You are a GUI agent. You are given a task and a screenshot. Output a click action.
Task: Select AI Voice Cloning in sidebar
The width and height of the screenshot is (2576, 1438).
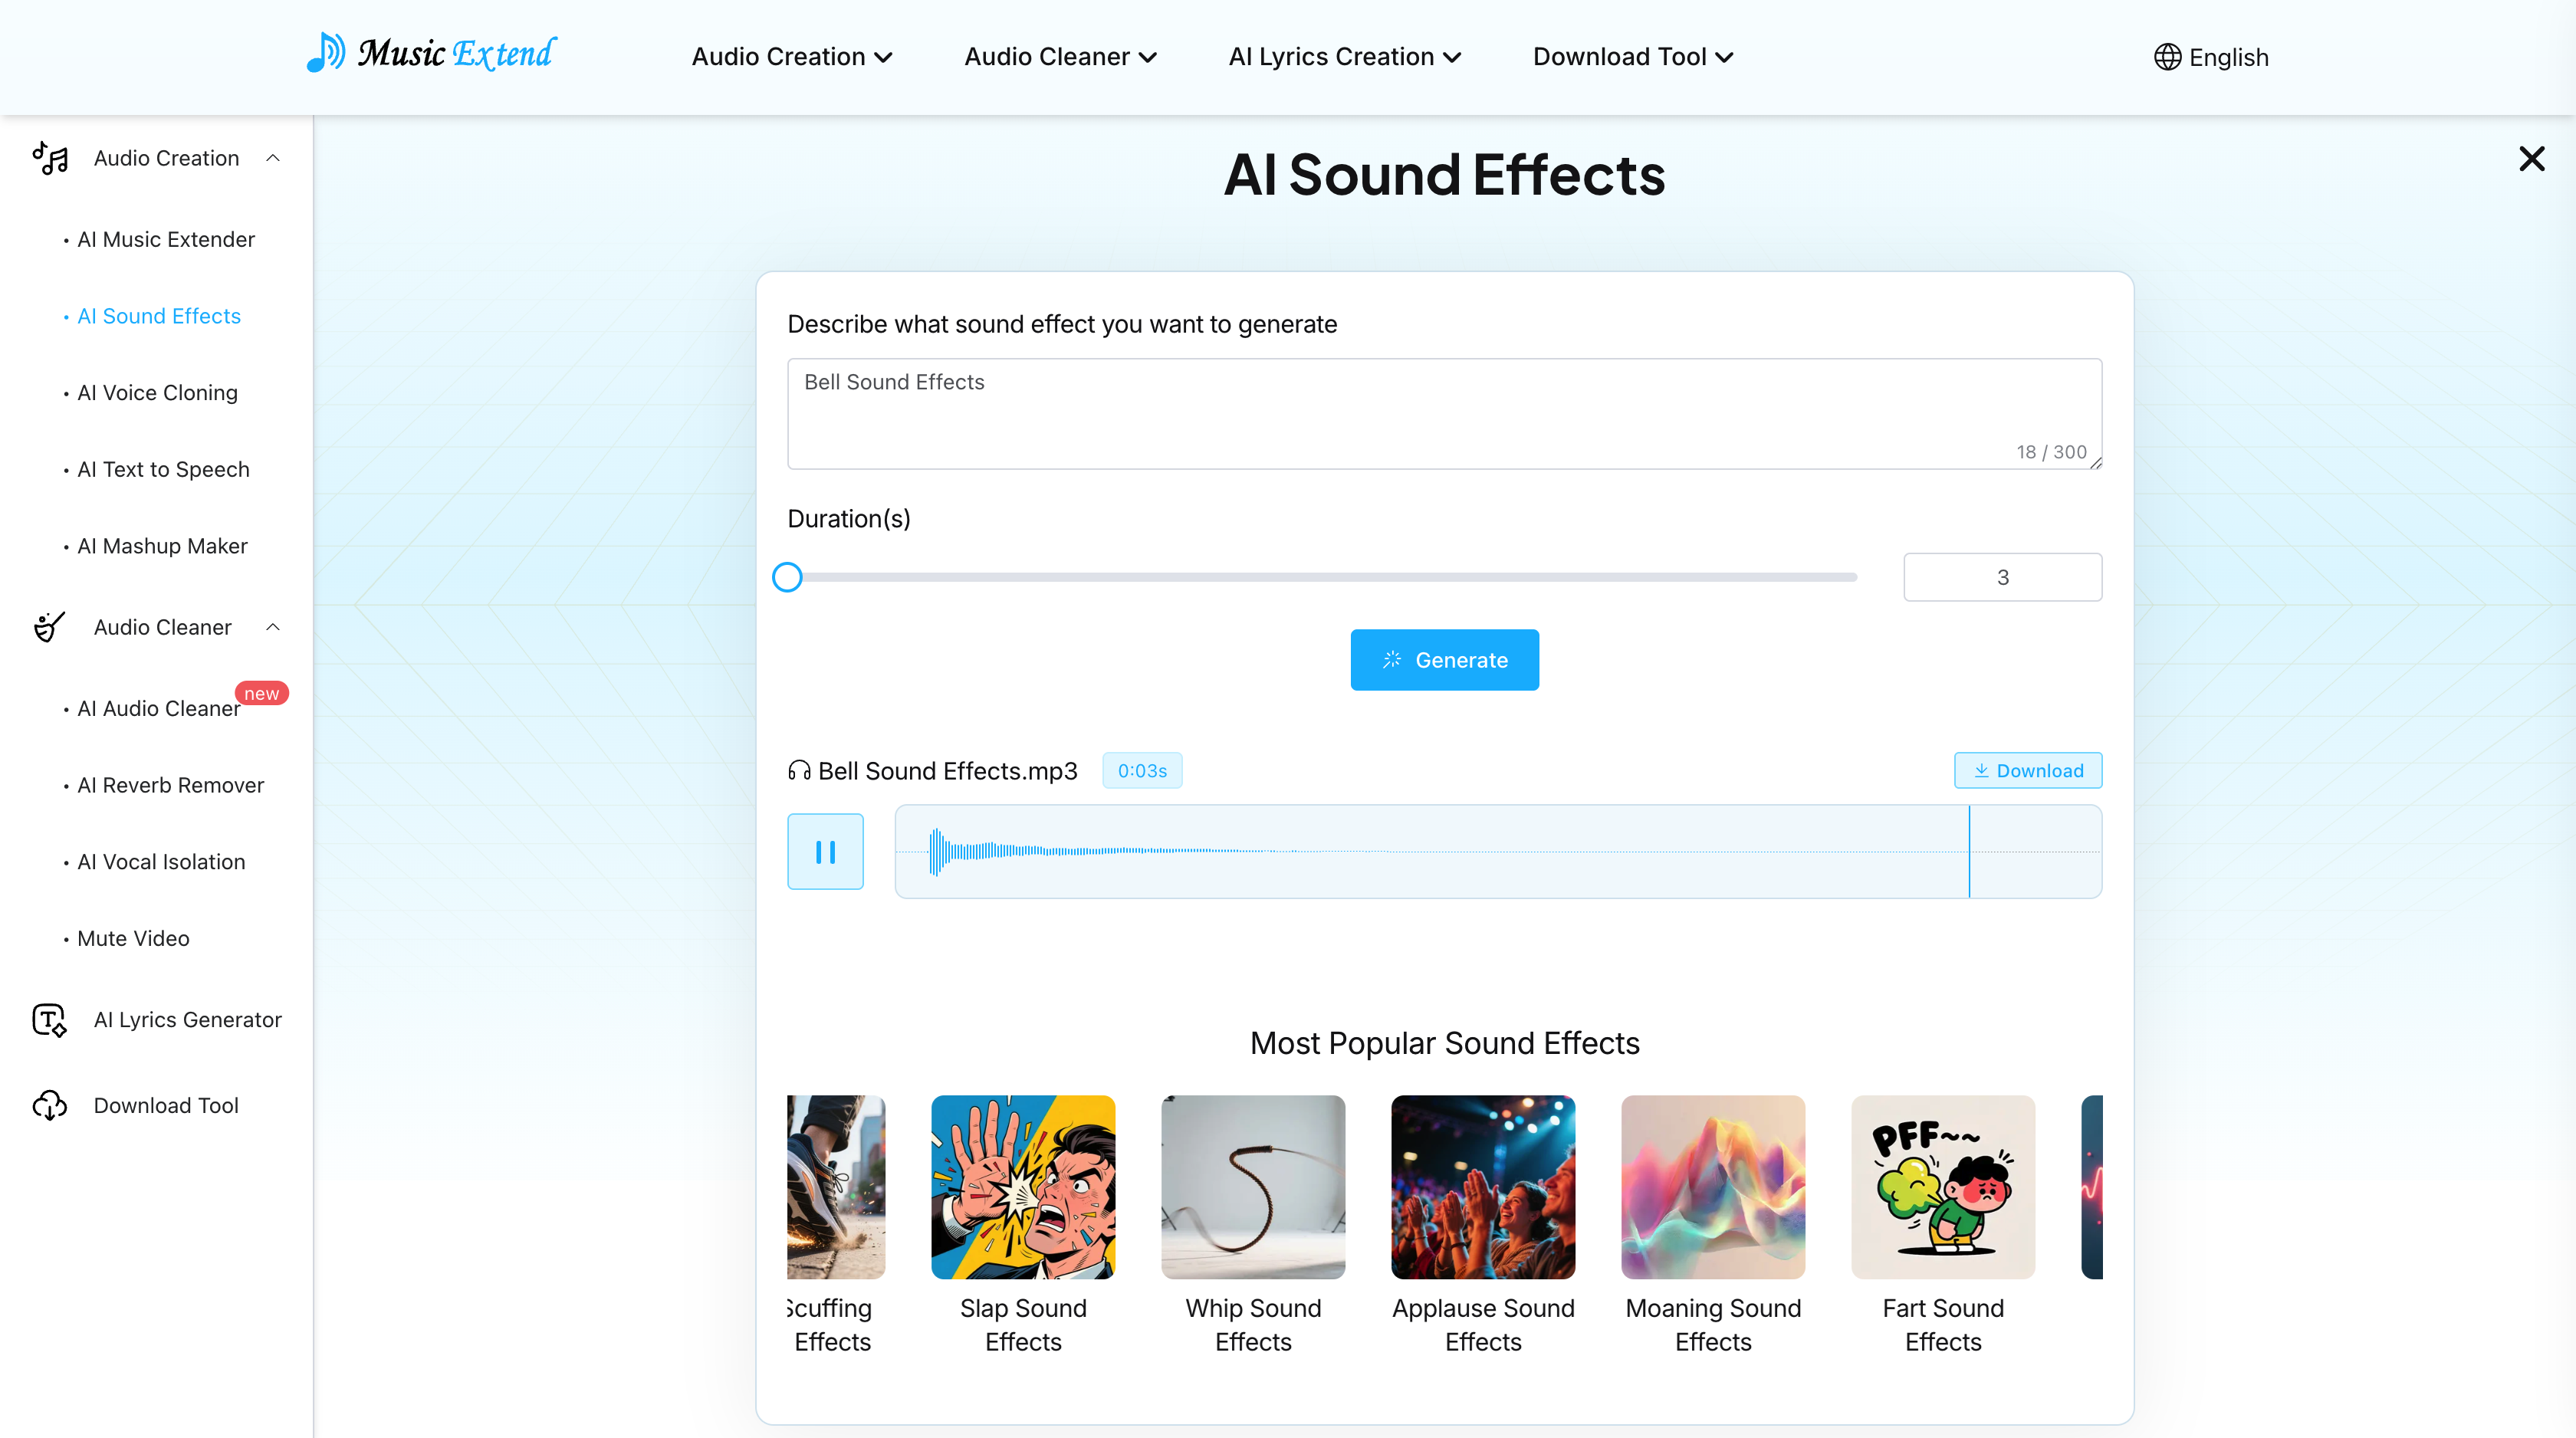[157, 393]
